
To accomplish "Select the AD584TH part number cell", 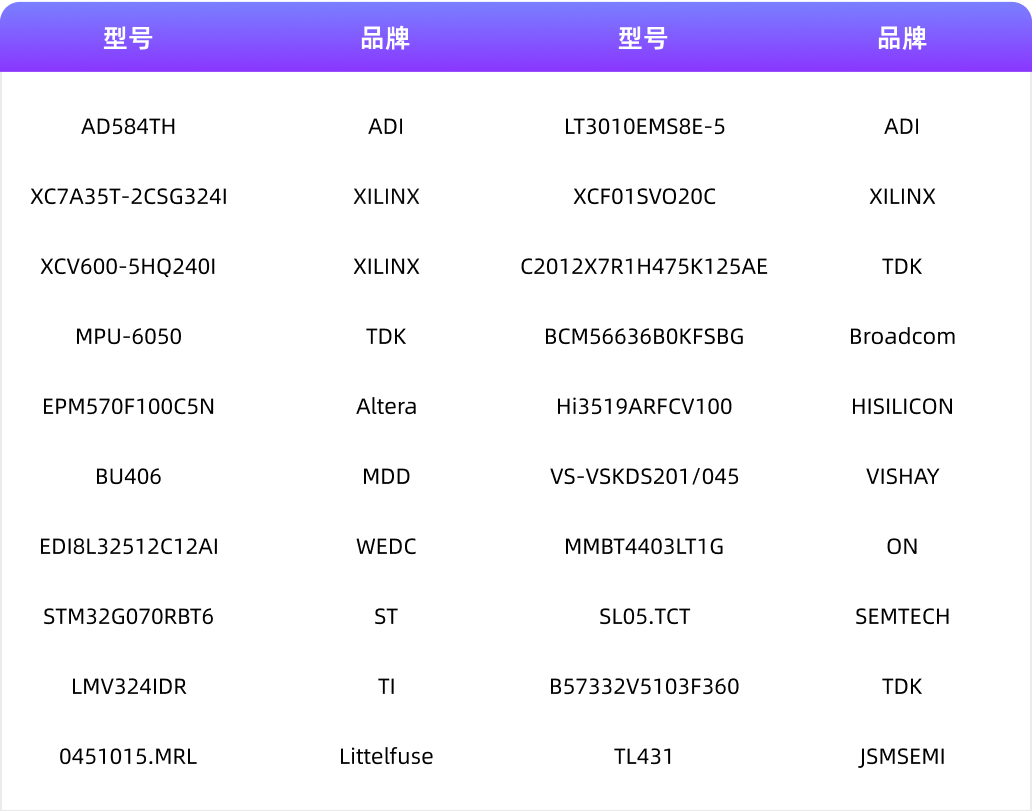I will [126, 126].
